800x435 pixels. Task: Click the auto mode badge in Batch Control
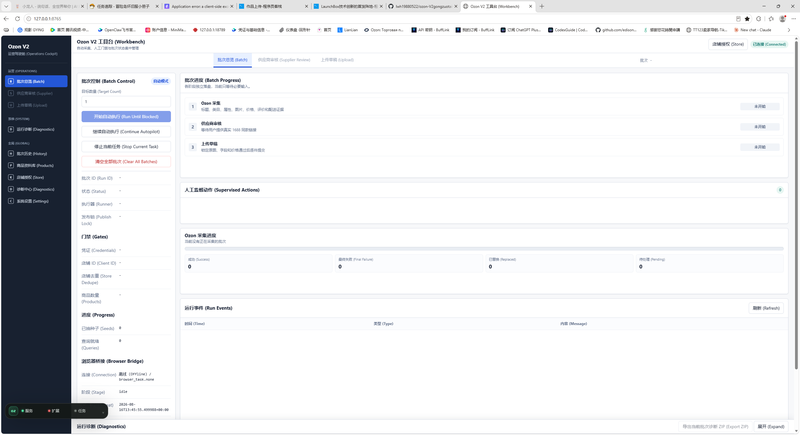161,81
